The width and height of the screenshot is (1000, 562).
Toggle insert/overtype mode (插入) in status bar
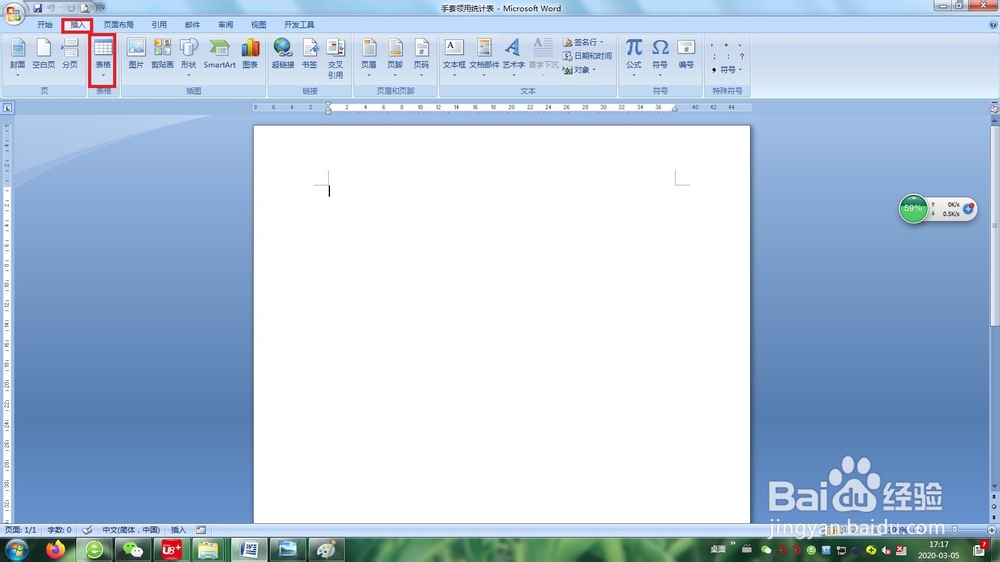click(179, 530)
